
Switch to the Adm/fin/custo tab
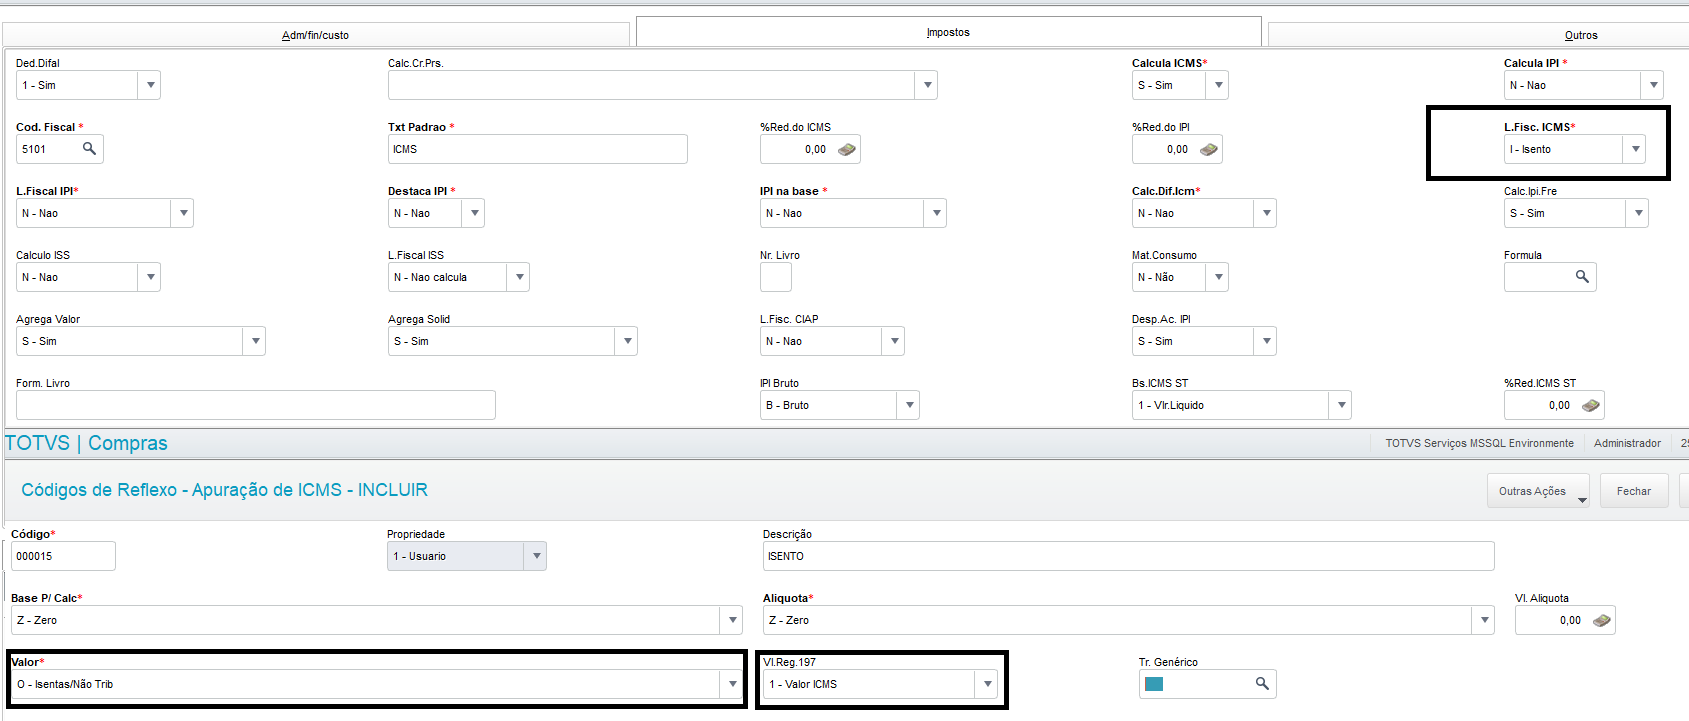[315, 35]
